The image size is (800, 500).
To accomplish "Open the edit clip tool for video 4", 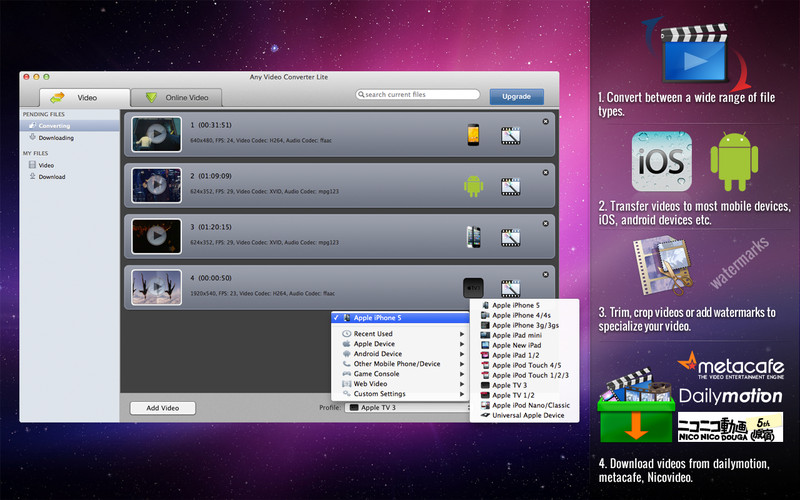I will coord(510,288).
